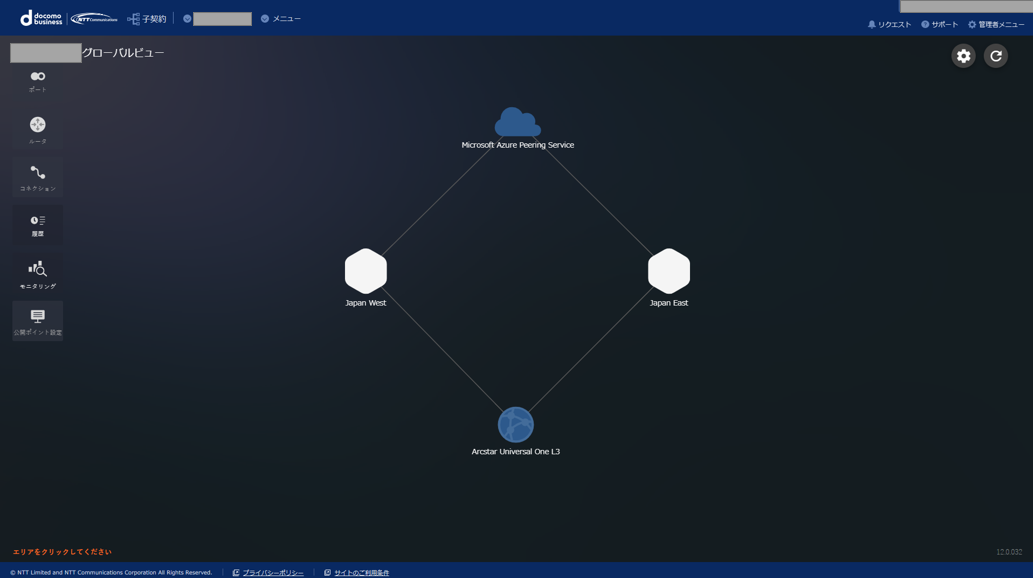Click the 'Microsoft Azure Peering Service' label text
Image resolution: width=1033 pixels, height=578 pixels.
518,145
